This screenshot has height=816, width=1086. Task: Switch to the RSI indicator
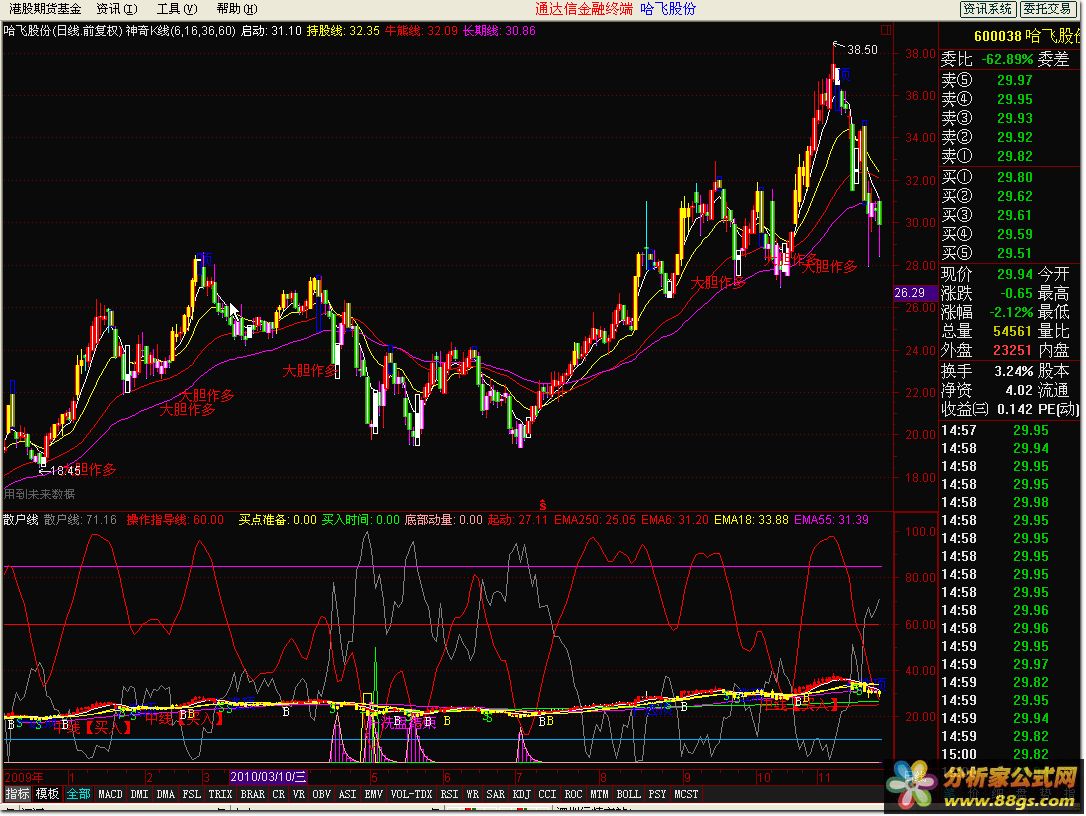[x=449, y=794]
